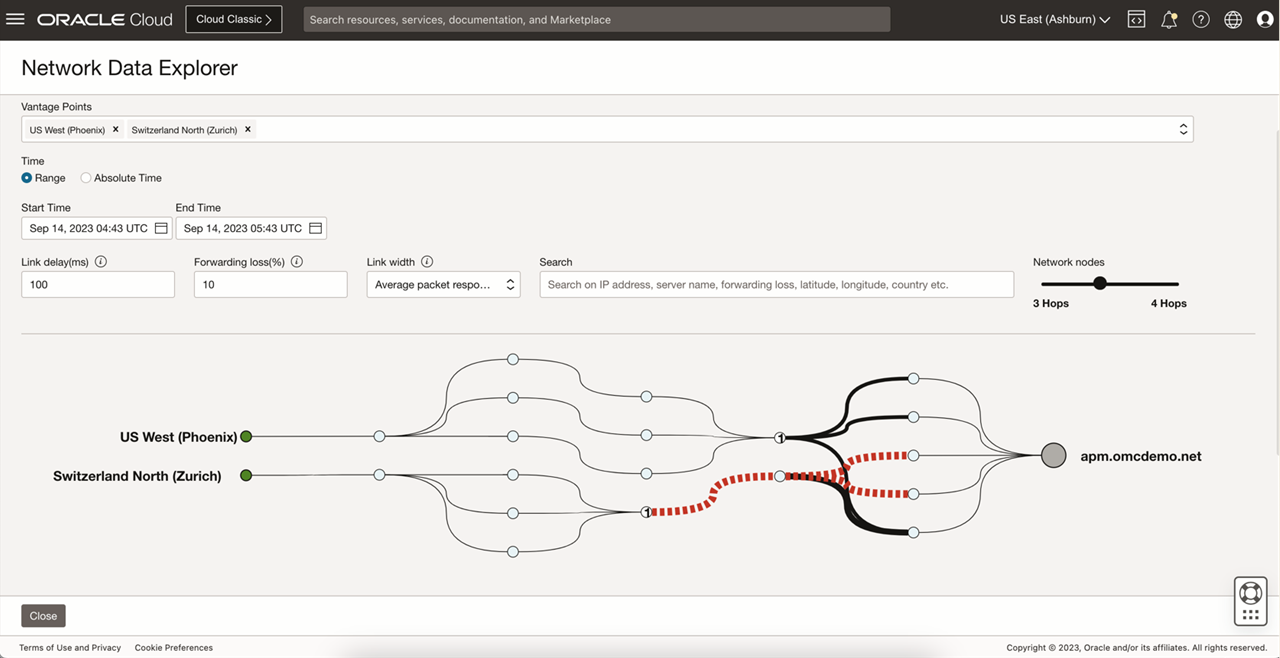Remove the US West (Phoenix) vantage point

tap(115, 128)
